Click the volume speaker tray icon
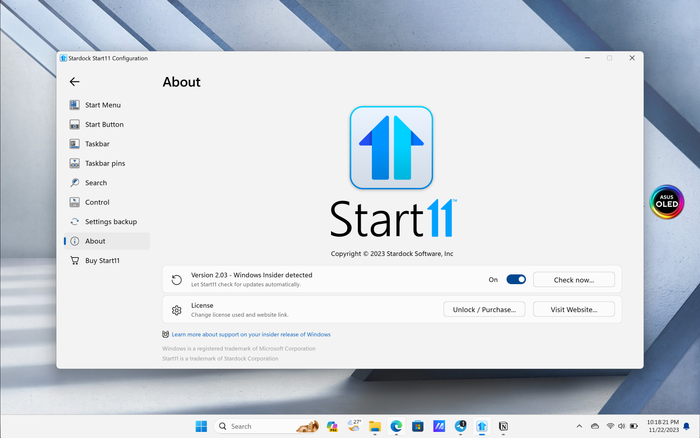This screenshot has height=438, width=700. [621, 426]
